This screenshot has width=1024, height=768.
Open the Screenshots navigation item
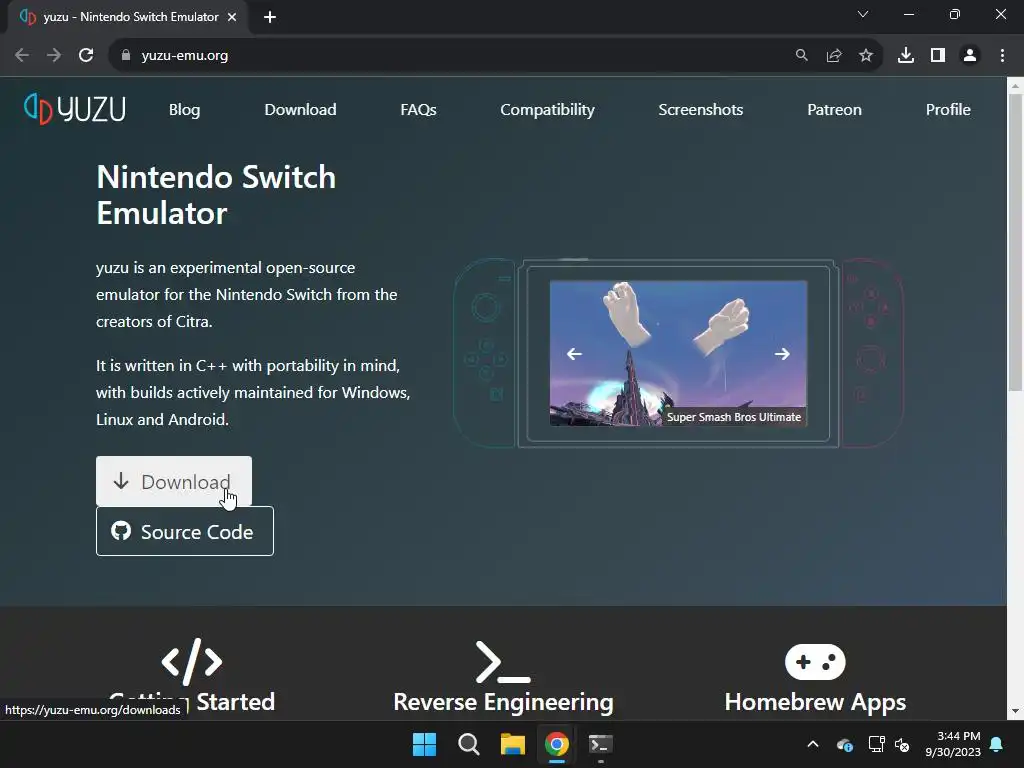tap(701, 110)
